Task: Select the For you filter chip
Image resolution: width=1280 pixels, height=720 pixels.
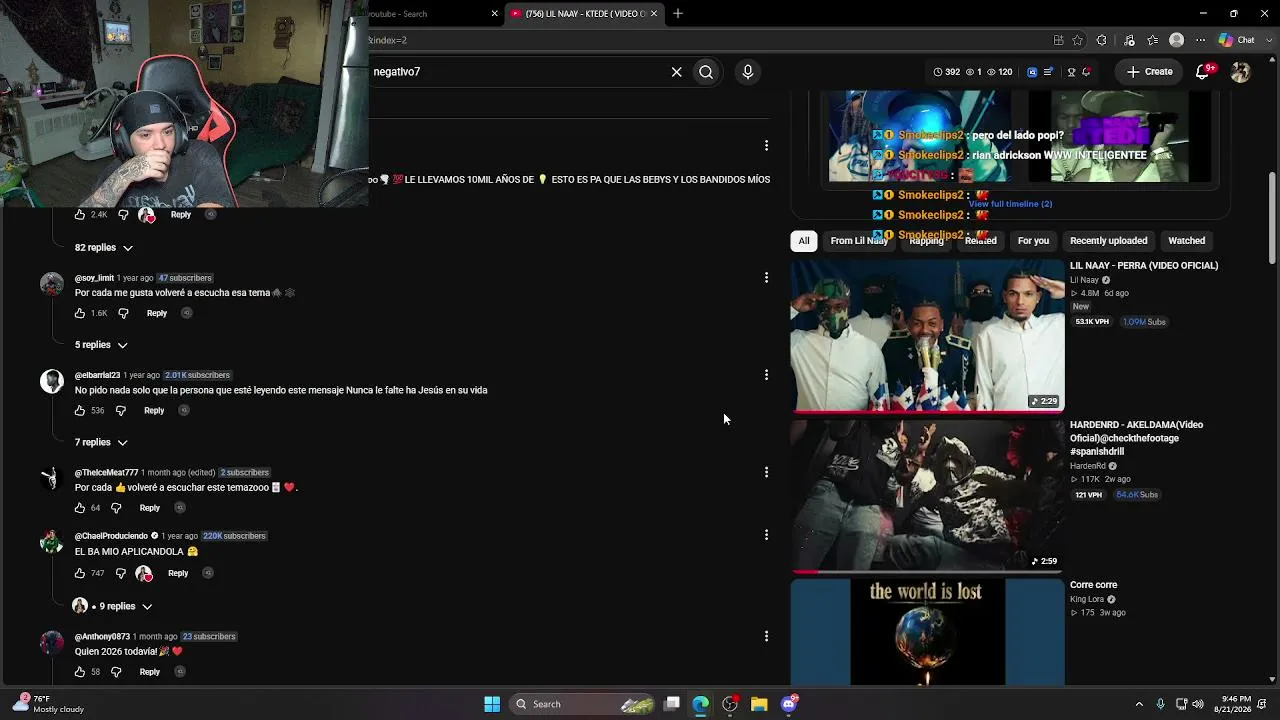Action: 1033,241
